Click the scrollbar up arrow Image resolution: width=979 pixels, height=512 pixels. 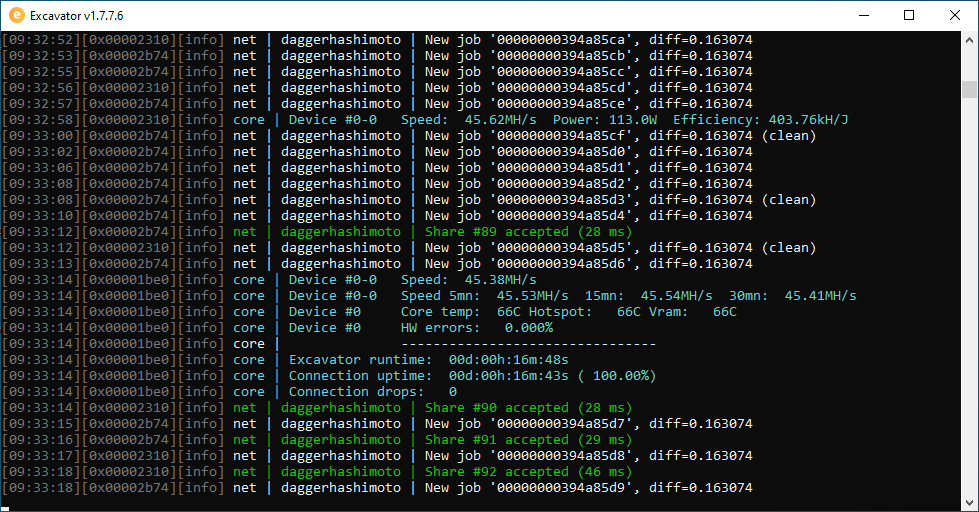point(969,40)
